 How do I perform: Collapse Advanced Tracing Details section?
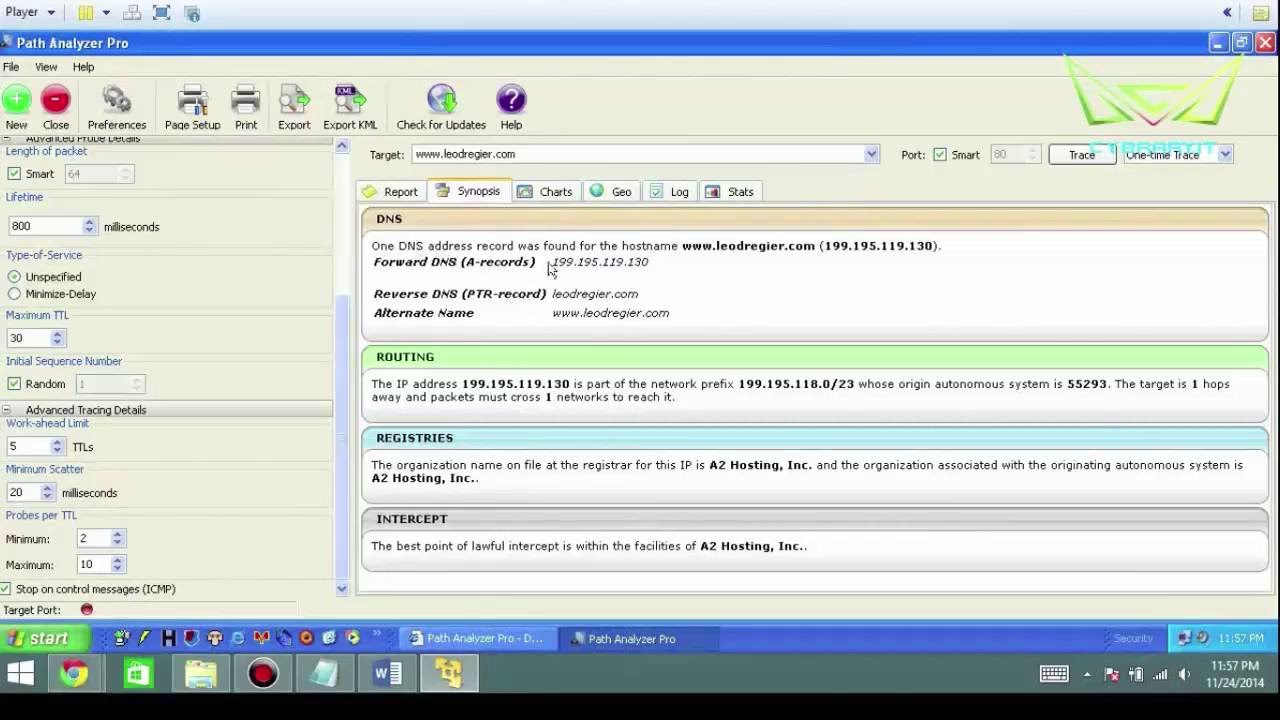pyautogui.click(x=6, y=410)
